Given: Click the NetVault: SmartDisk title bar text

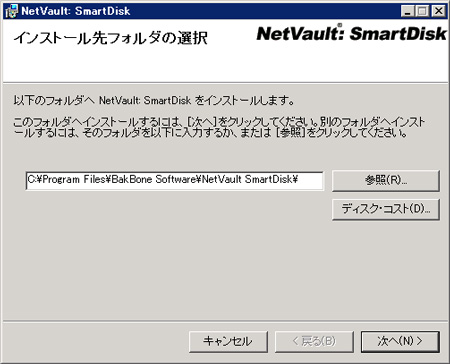Looking at the screenshot, I should (76, 11).
